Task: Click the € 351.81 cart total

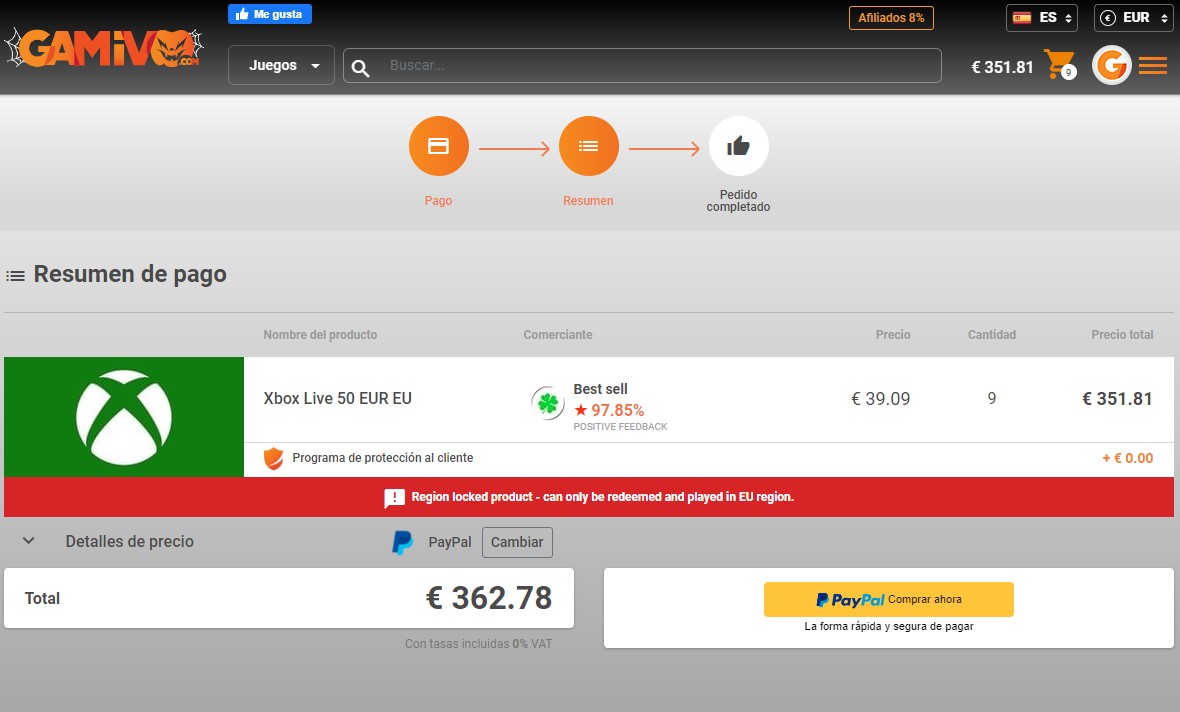Action: click(x=1002, y=67)
